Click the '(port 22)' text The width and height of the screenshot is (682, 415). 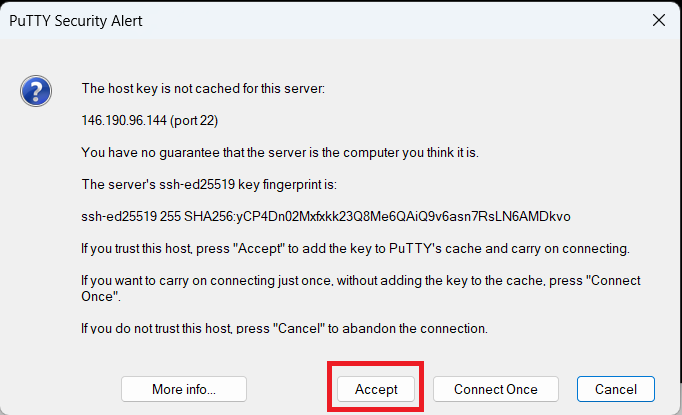[x=194, y=120]
